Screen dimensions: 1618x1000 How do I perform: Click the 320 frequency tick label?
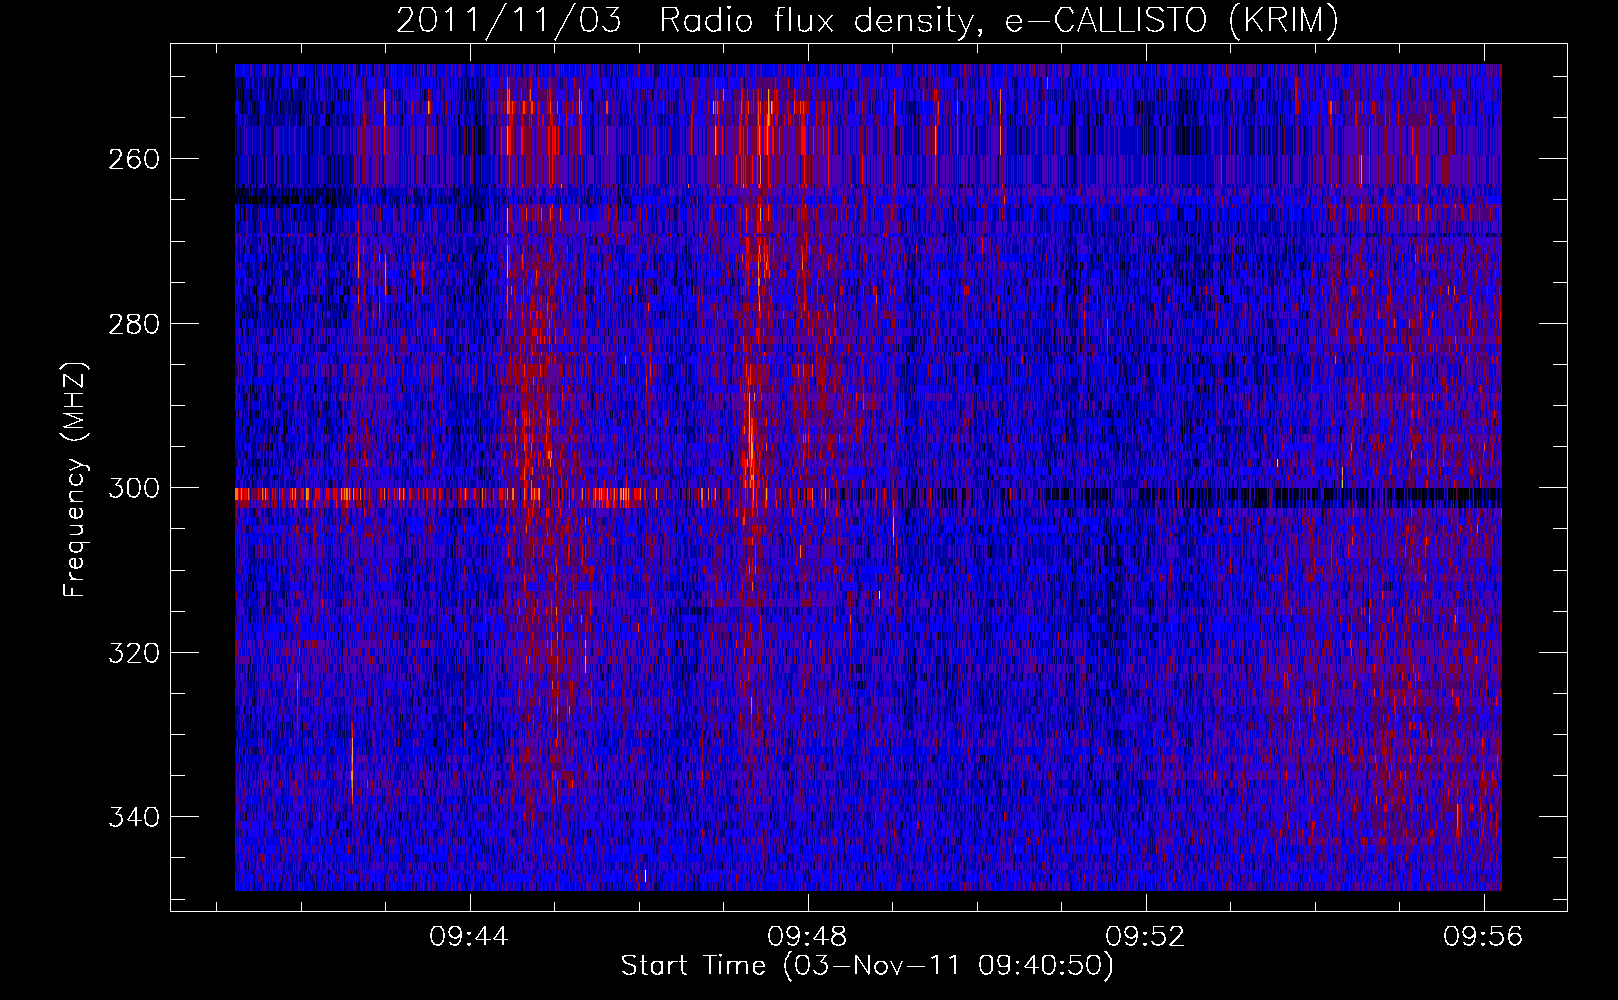pyautogui.click(x=134, y=653)
